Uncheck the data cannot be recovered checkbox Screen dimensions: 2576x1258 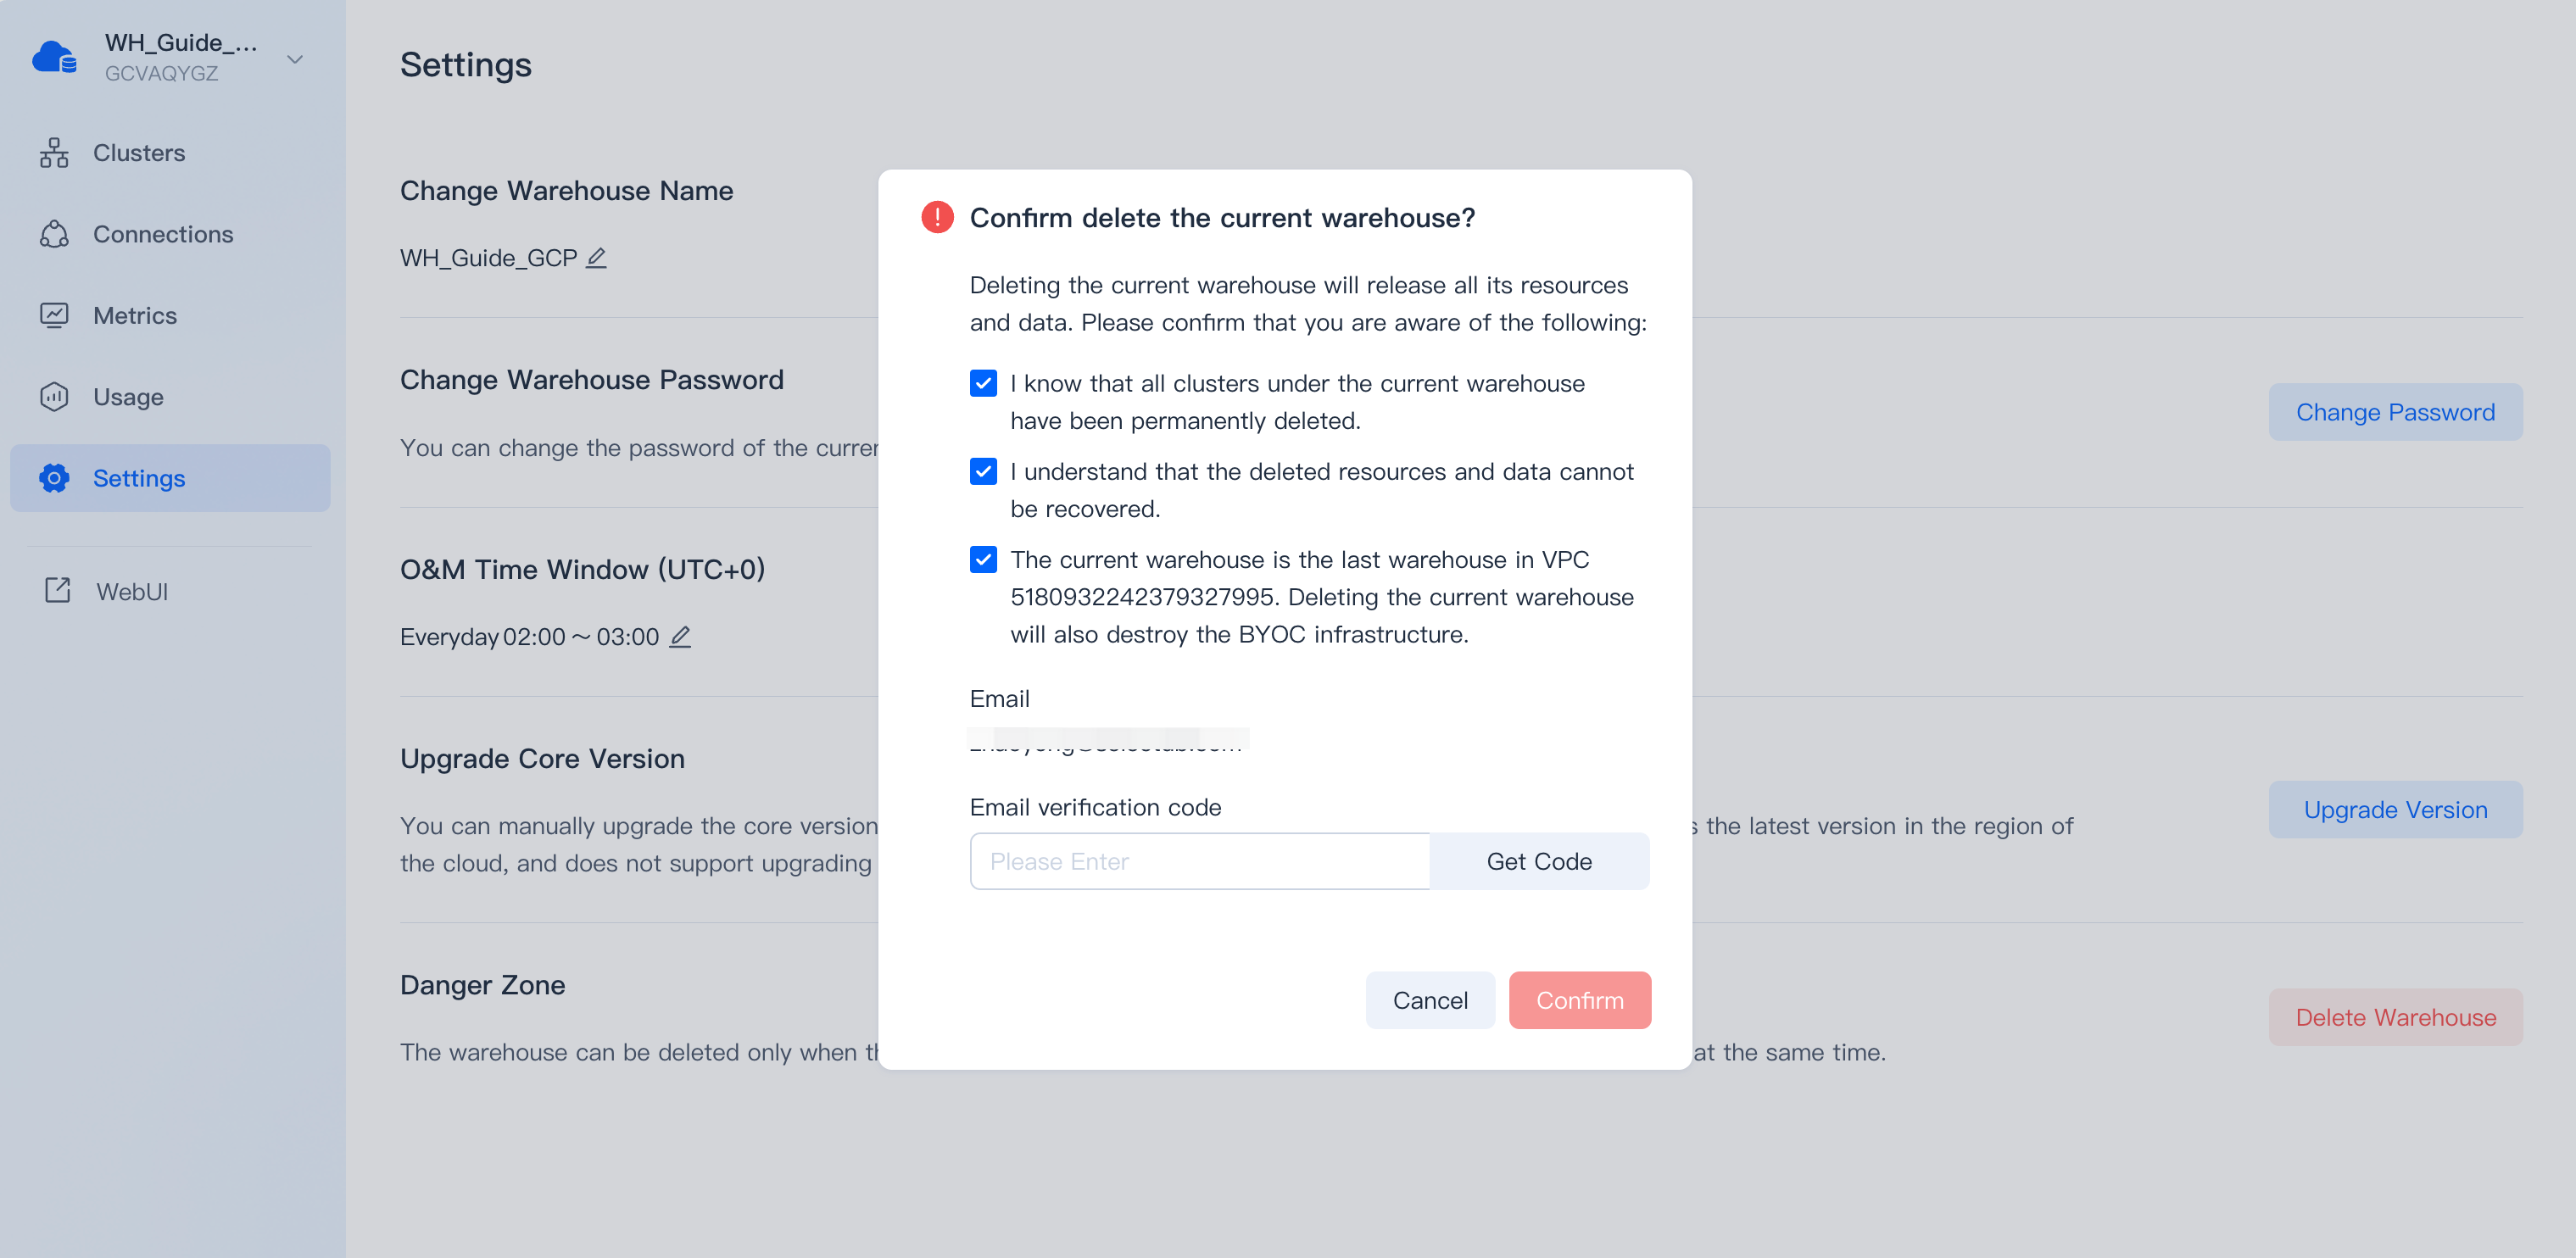pos(983,472)
